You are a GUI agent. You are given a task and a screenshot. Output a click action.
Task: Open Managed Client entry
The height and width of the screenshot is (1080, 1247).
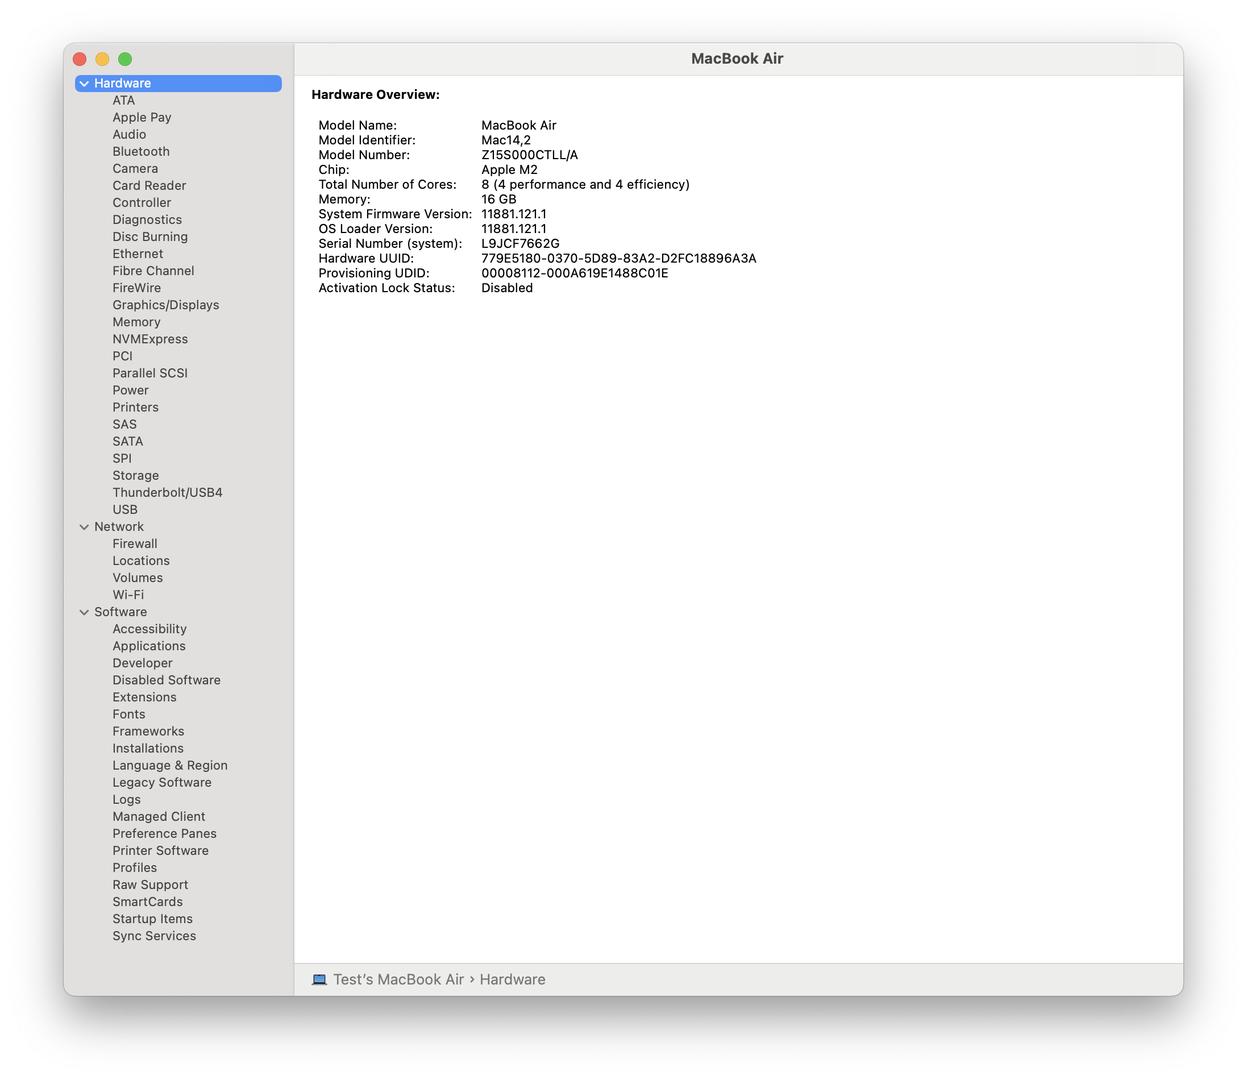[x=159, y=817]
